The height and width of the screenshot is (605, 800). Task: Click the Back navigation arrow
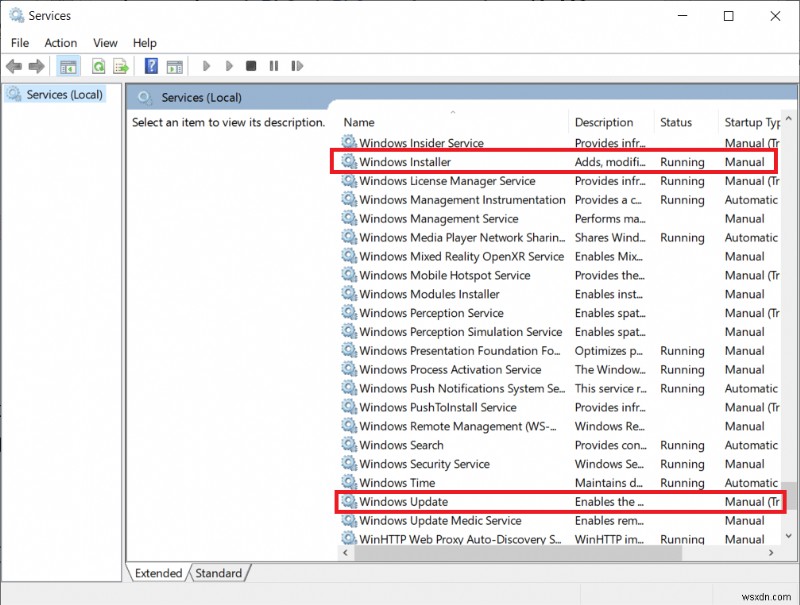coord(13,66)
